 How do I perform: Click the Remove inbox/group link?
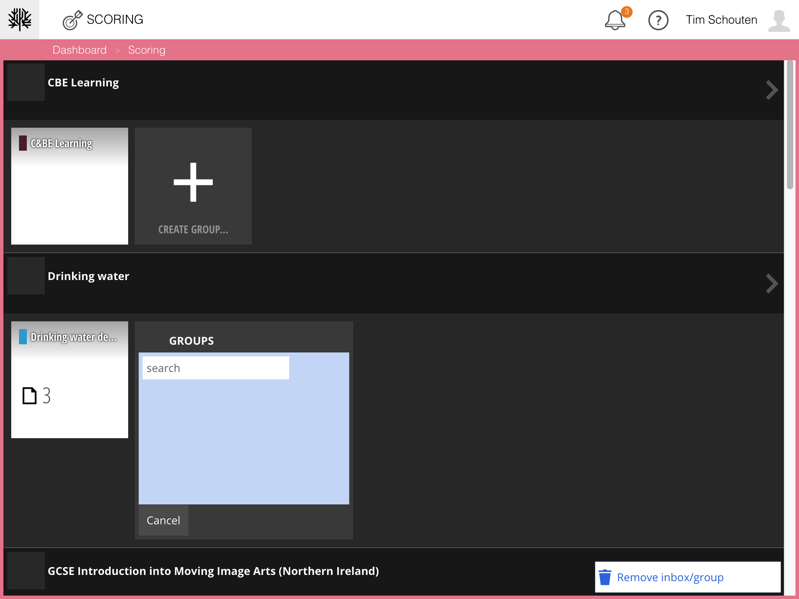pos(670,577)
